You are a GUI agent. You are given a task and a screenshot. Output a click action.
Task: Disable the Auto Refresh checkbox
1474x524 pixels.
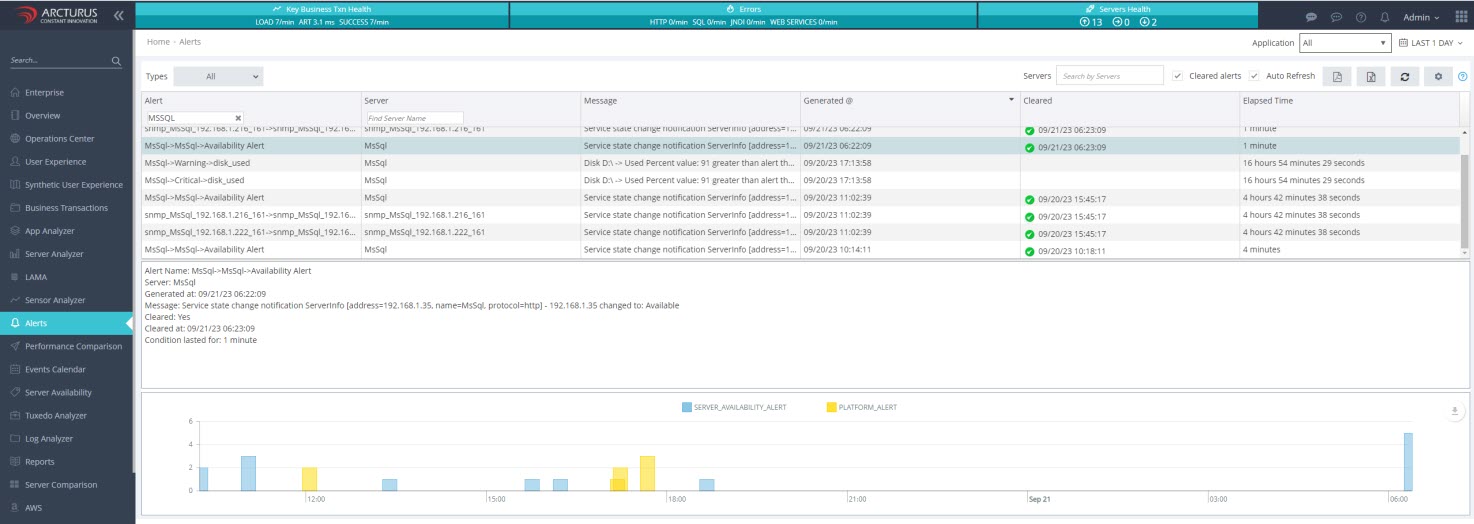click(x=1254, y=76)
